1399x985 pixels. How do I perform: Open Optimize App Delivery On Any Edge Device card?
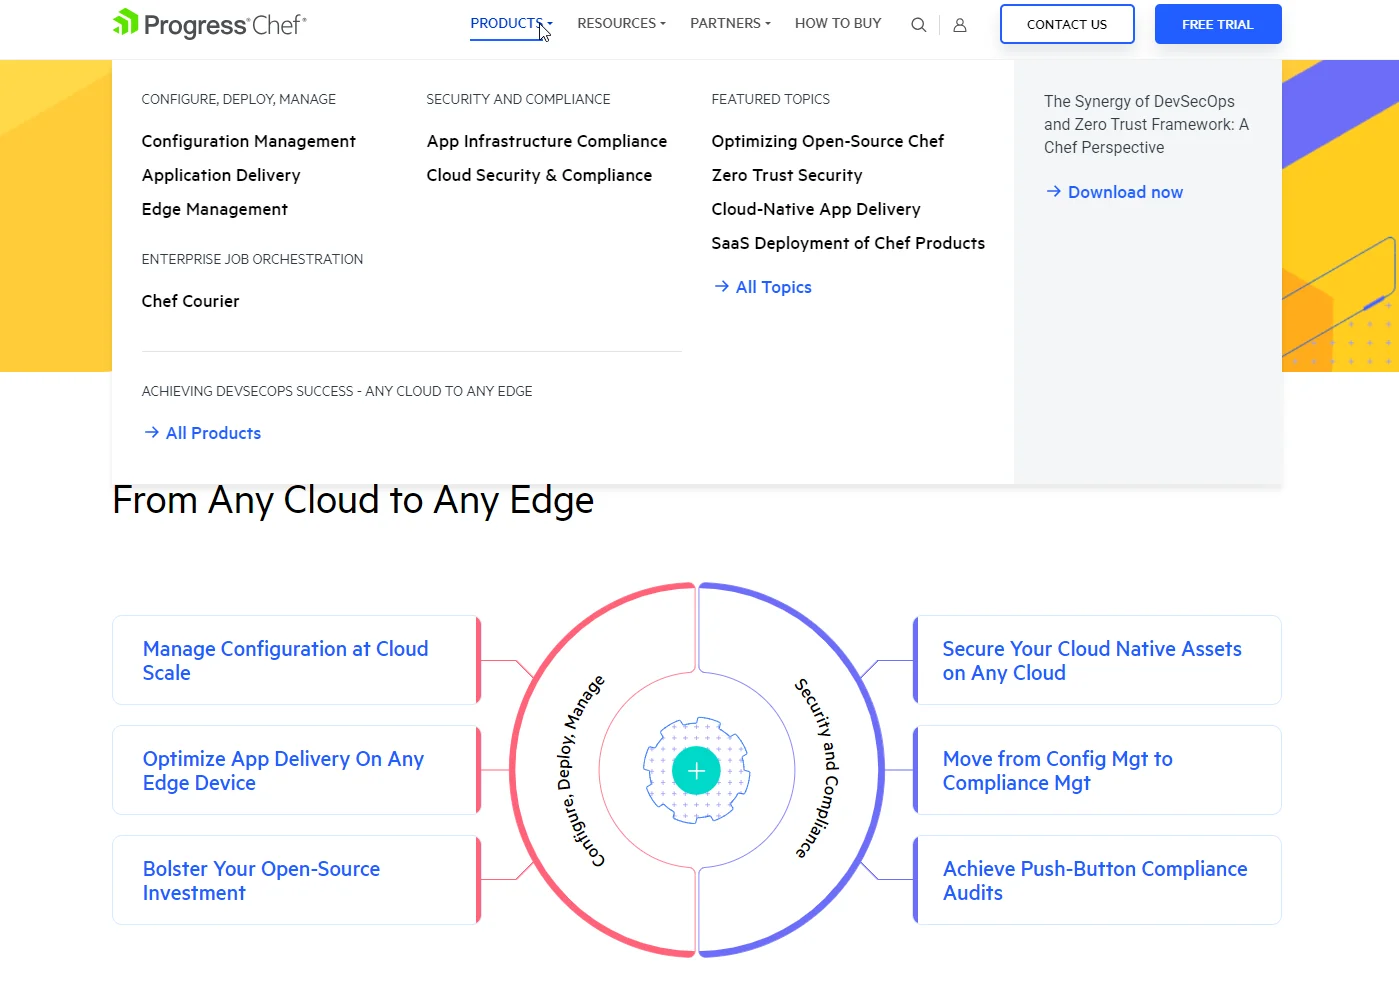pyautogui.click(x=296, y=770)
